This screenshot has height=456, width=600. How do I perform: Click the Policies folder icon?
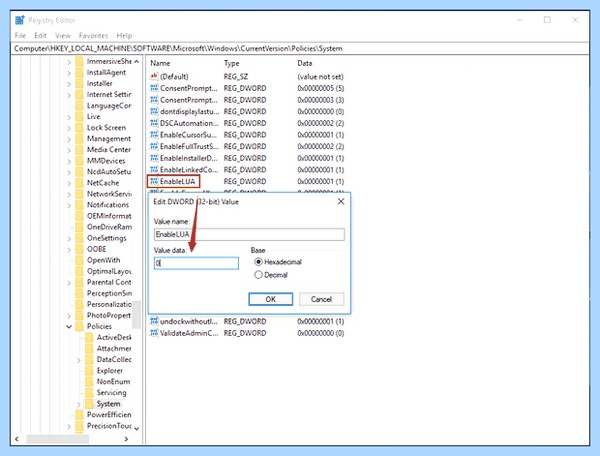[79, 326]
